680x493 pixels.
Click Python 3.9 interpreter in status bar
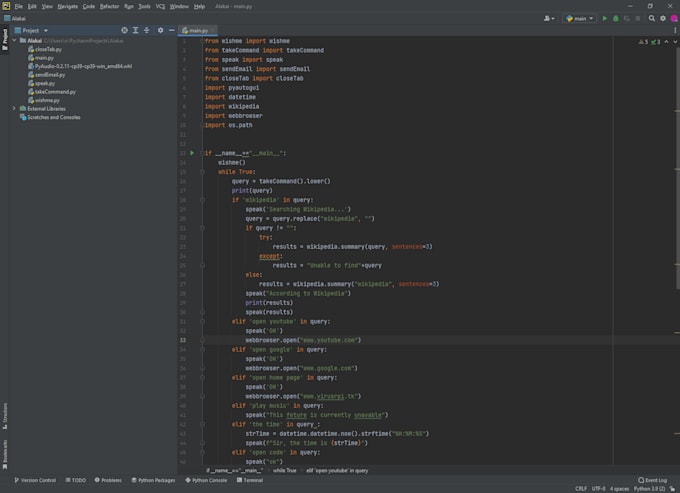pos(649,489)
